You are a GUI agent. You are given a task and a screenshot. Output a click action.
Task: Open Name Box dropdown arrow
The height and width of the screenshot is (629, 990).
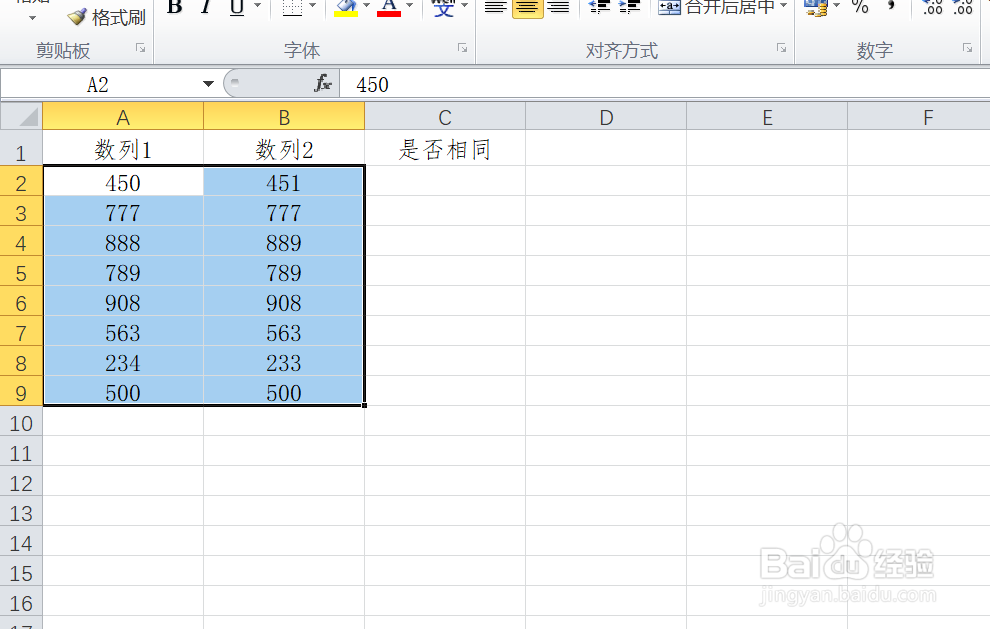(x=208, y=84)
